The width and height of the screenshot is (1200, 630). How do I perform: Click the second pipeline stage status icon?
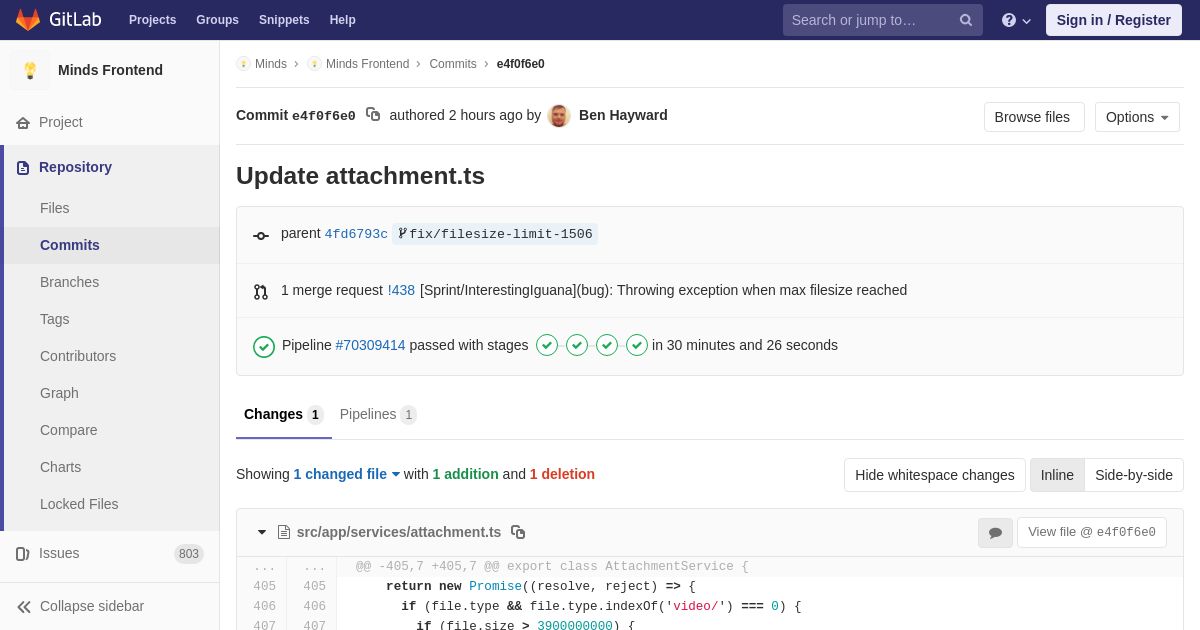(x=577, y=345)
